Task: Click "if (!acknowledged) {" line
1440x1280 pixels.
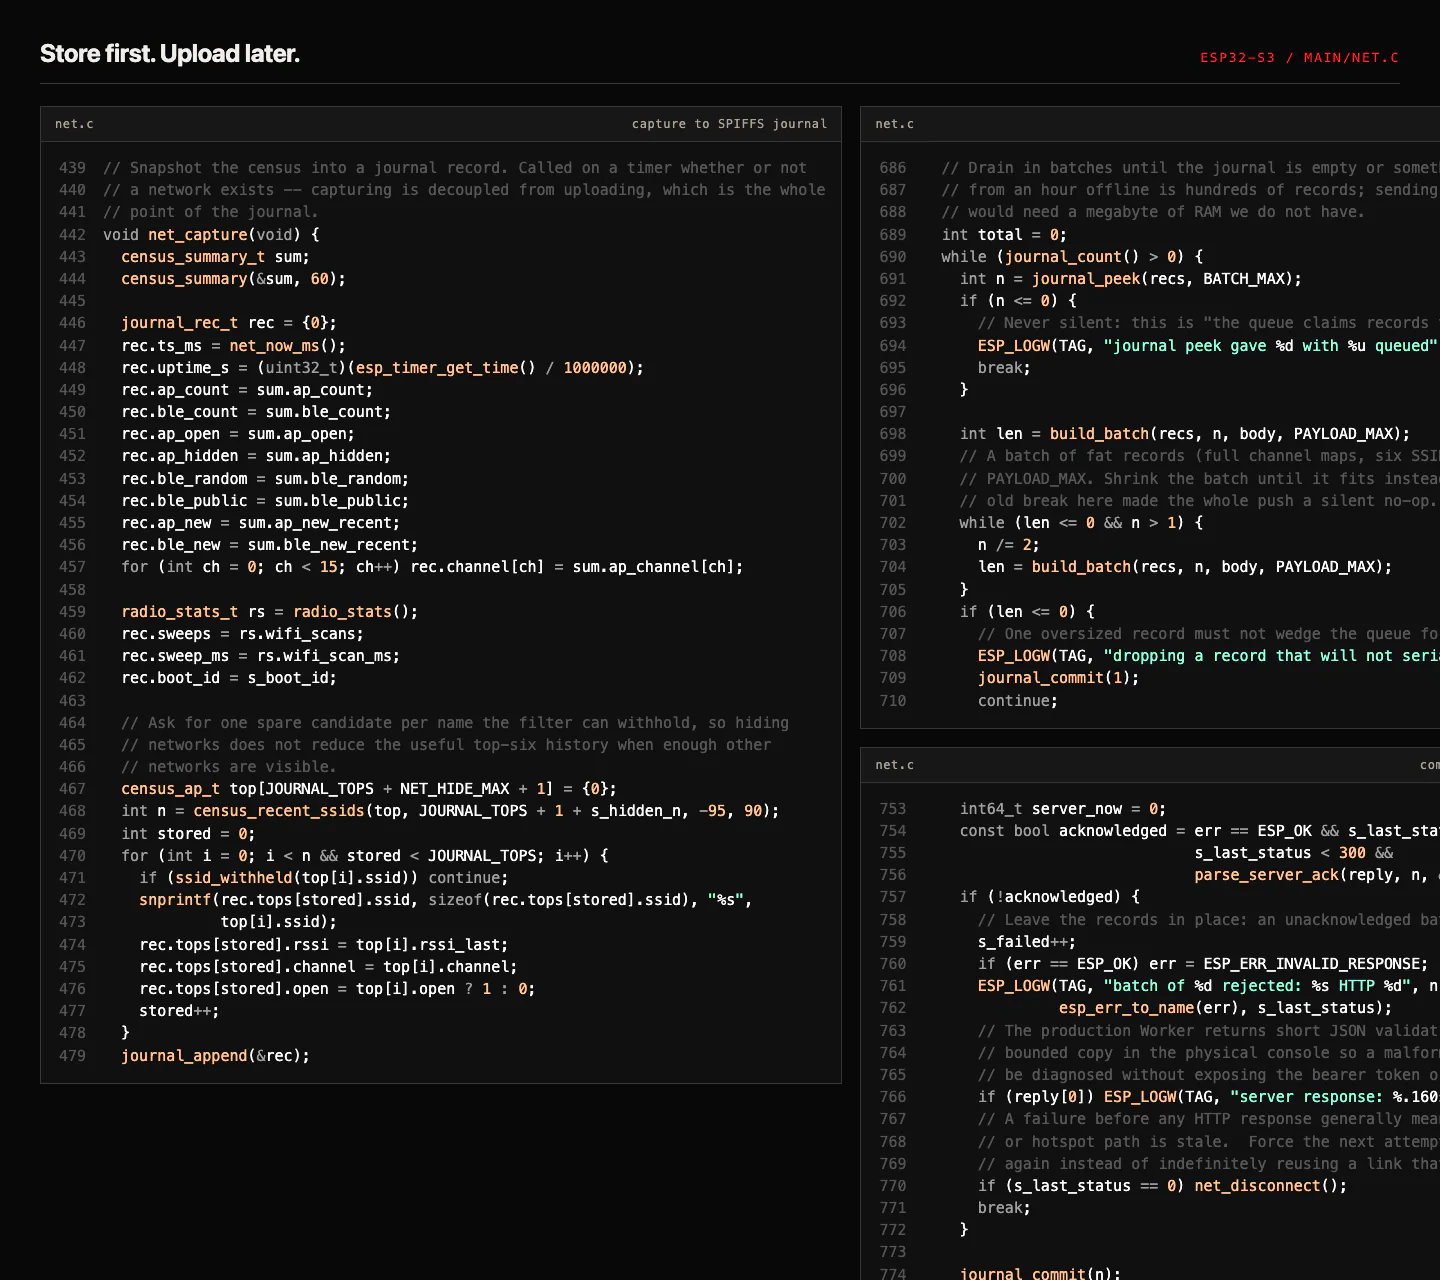Action: coord(1050,897)
